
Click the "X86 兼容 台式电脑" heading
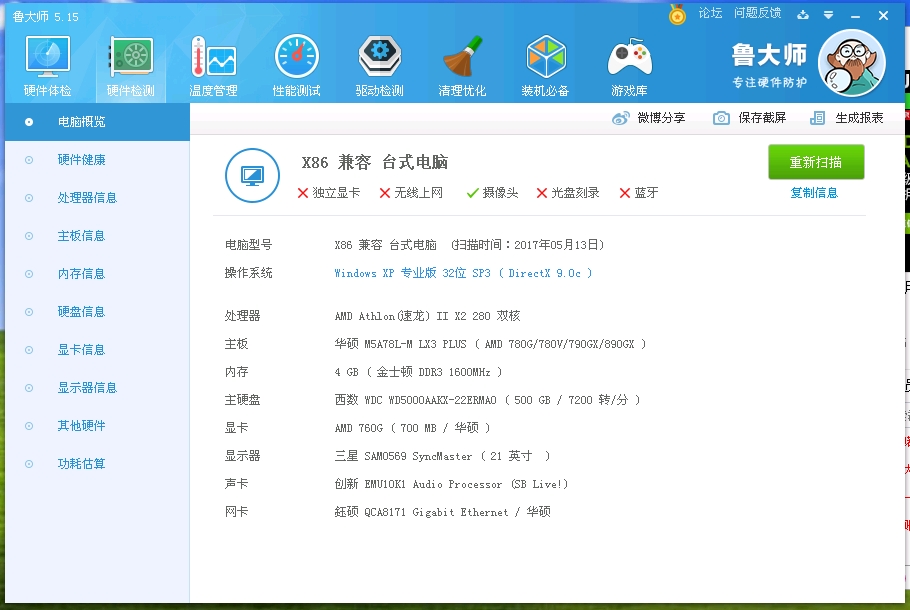375,163
